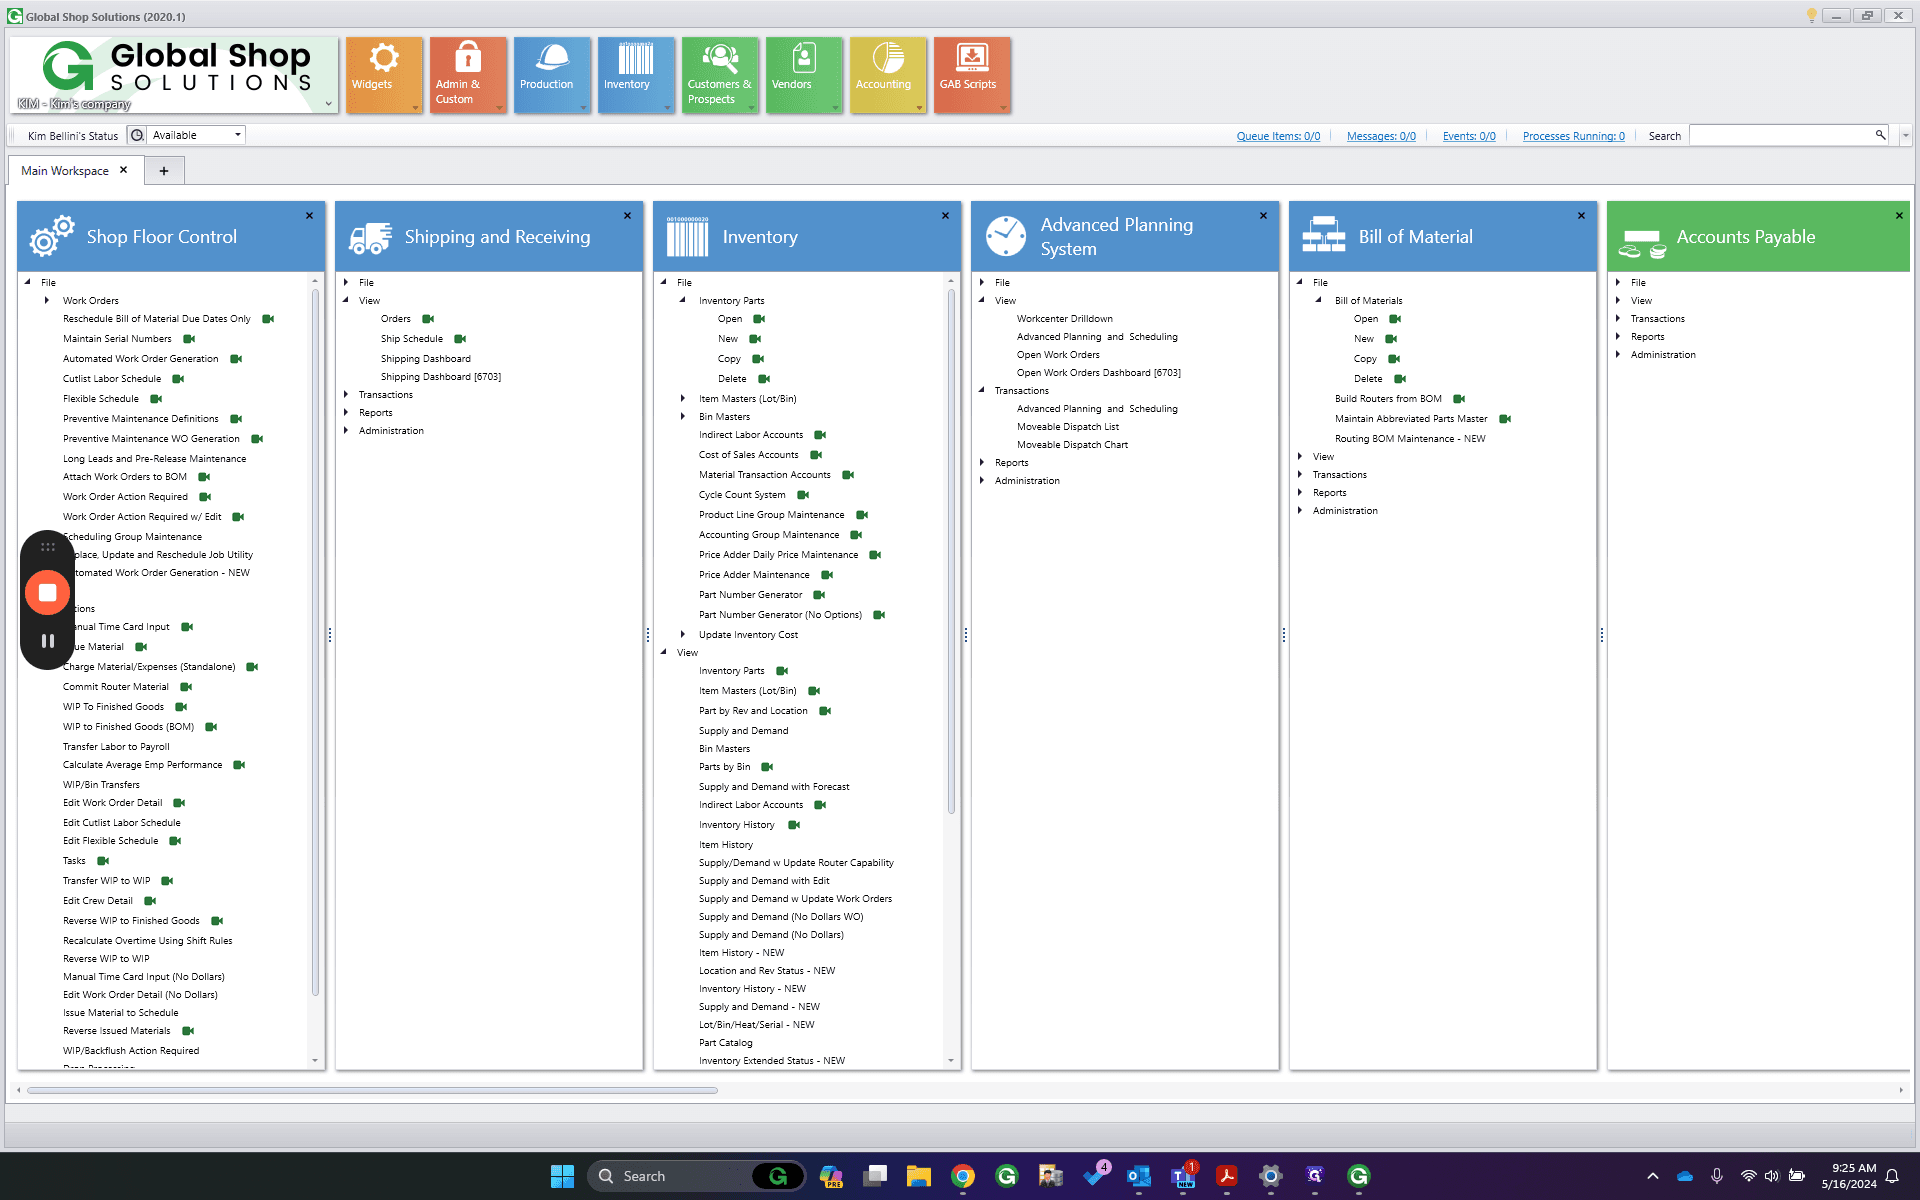The height and width of the screenshot is (1200, 1920).
Task: Pause the screen recording
Action: click(x=47, y=641)
